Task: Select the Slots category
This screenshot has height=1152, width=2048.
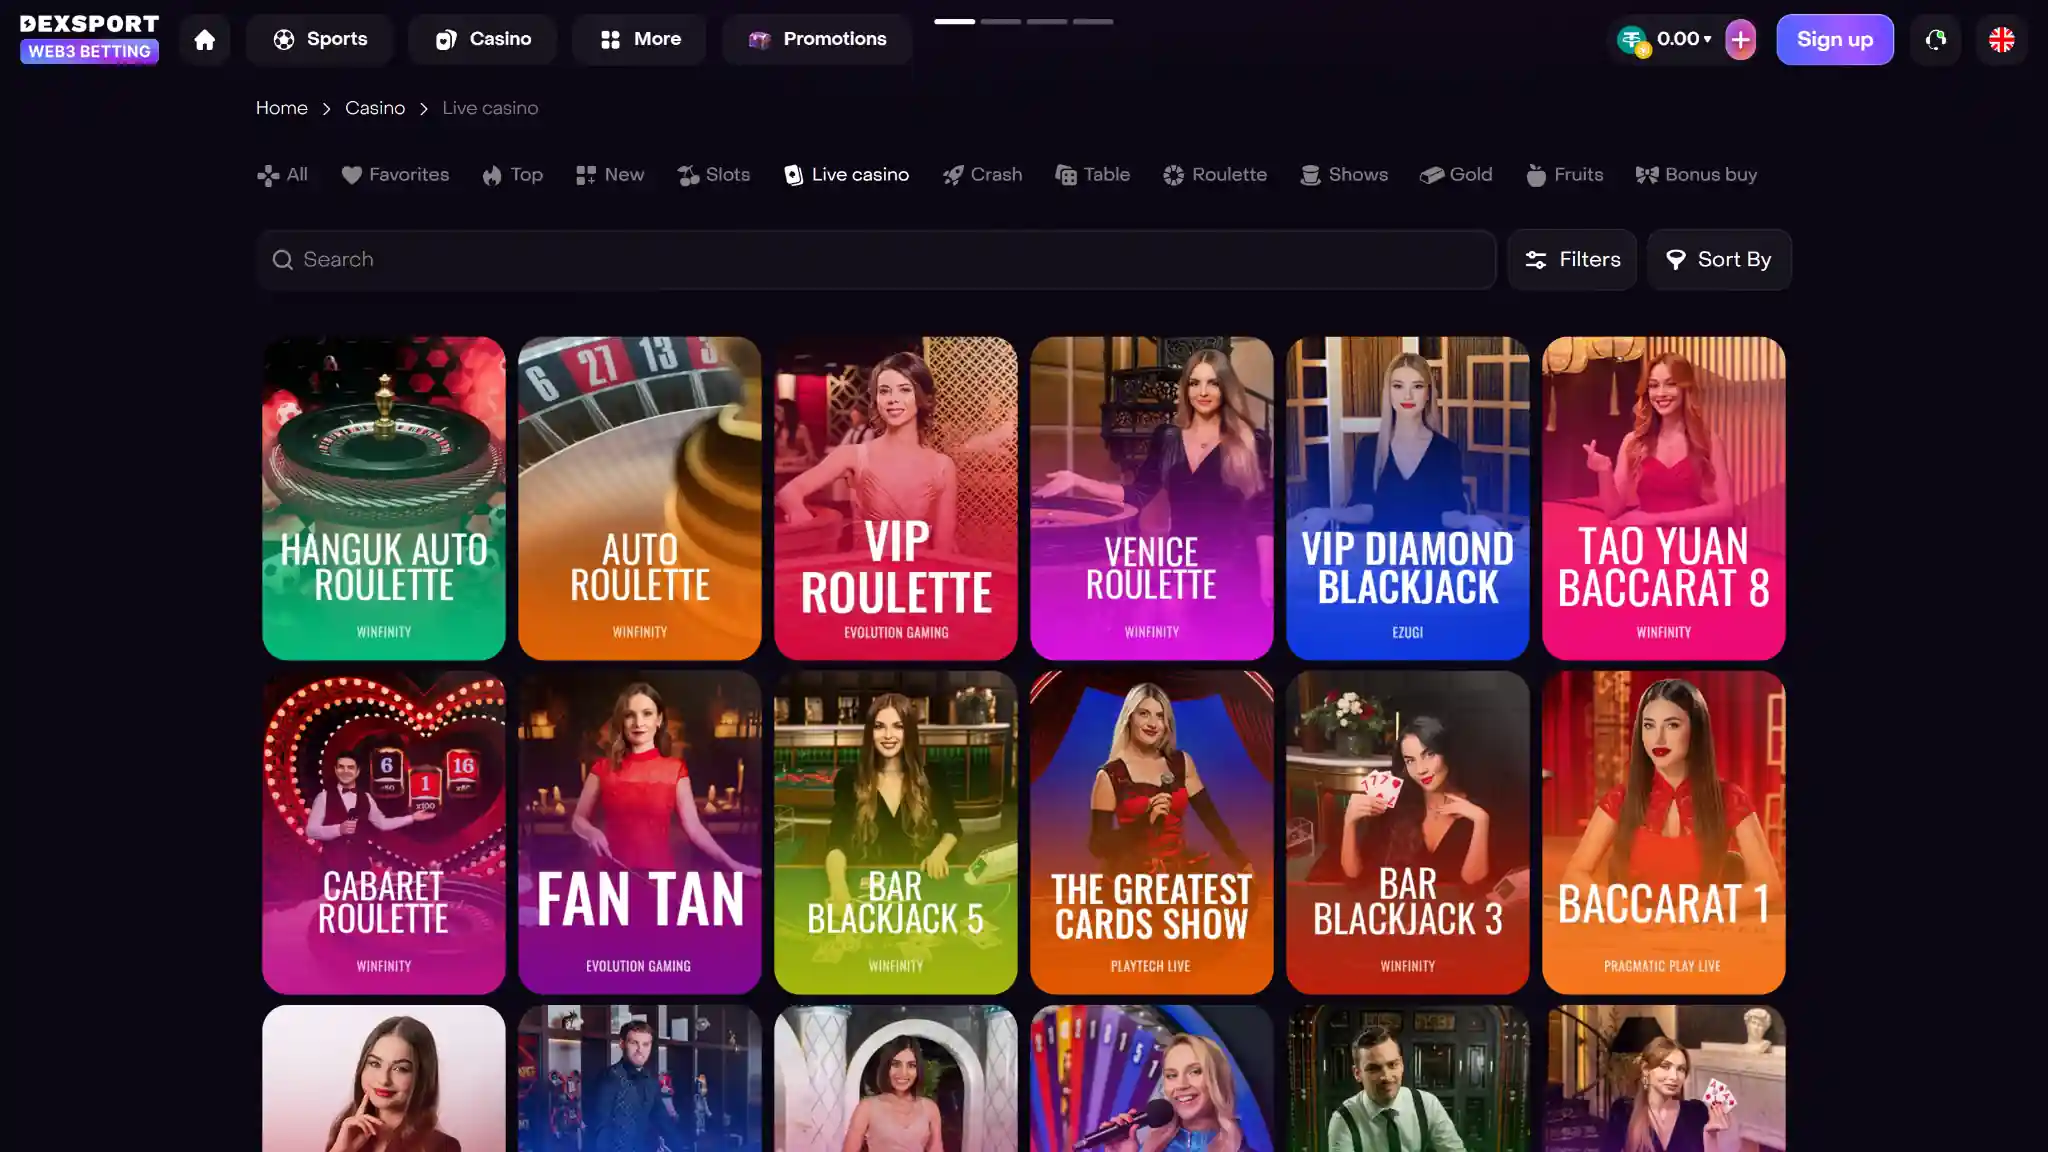Action: point(714,175)
